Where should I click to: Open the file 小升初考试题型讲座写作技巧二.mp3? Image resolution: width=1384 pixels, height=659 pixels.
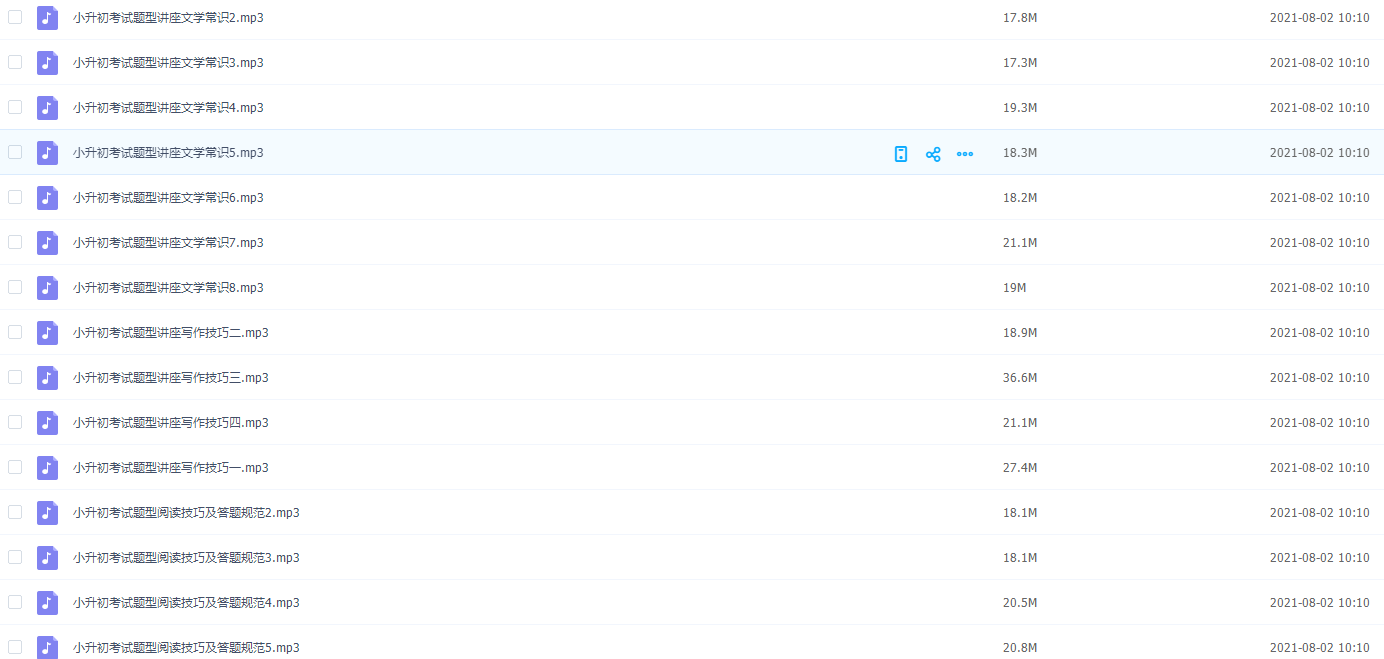[x=170, y=333]
